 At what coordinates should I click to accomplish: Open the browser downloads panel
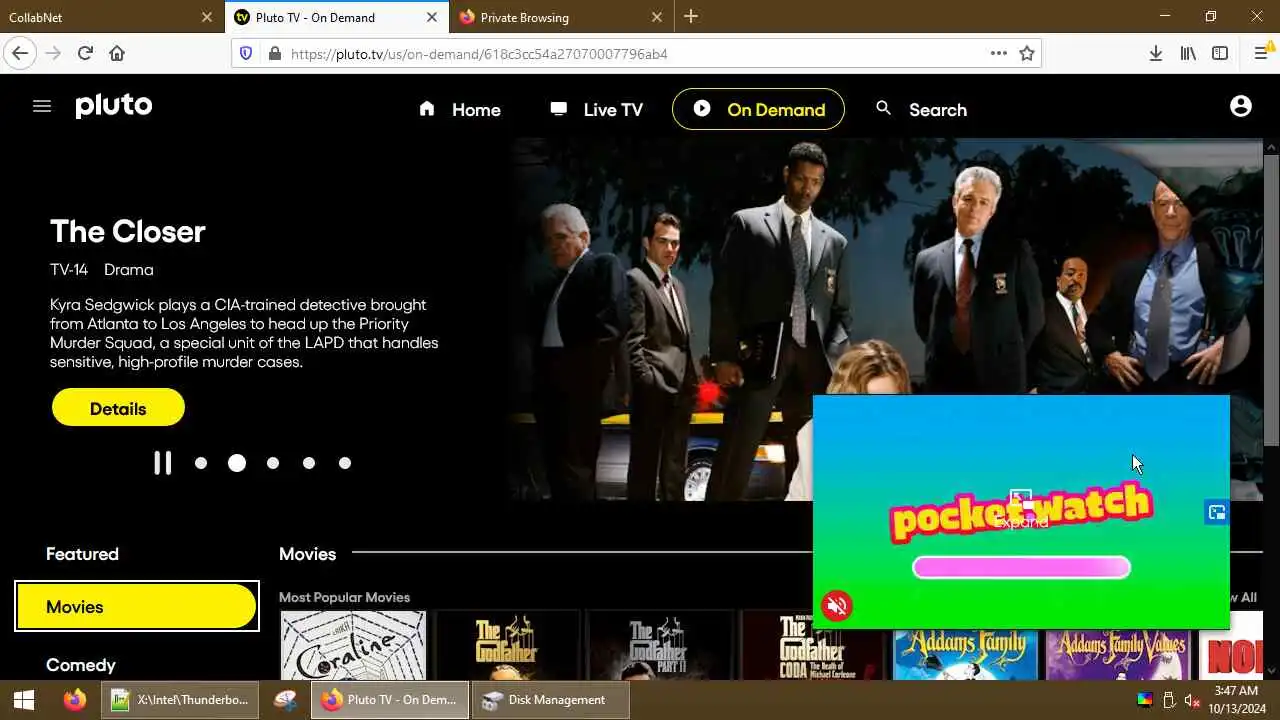coord(1156,53)
